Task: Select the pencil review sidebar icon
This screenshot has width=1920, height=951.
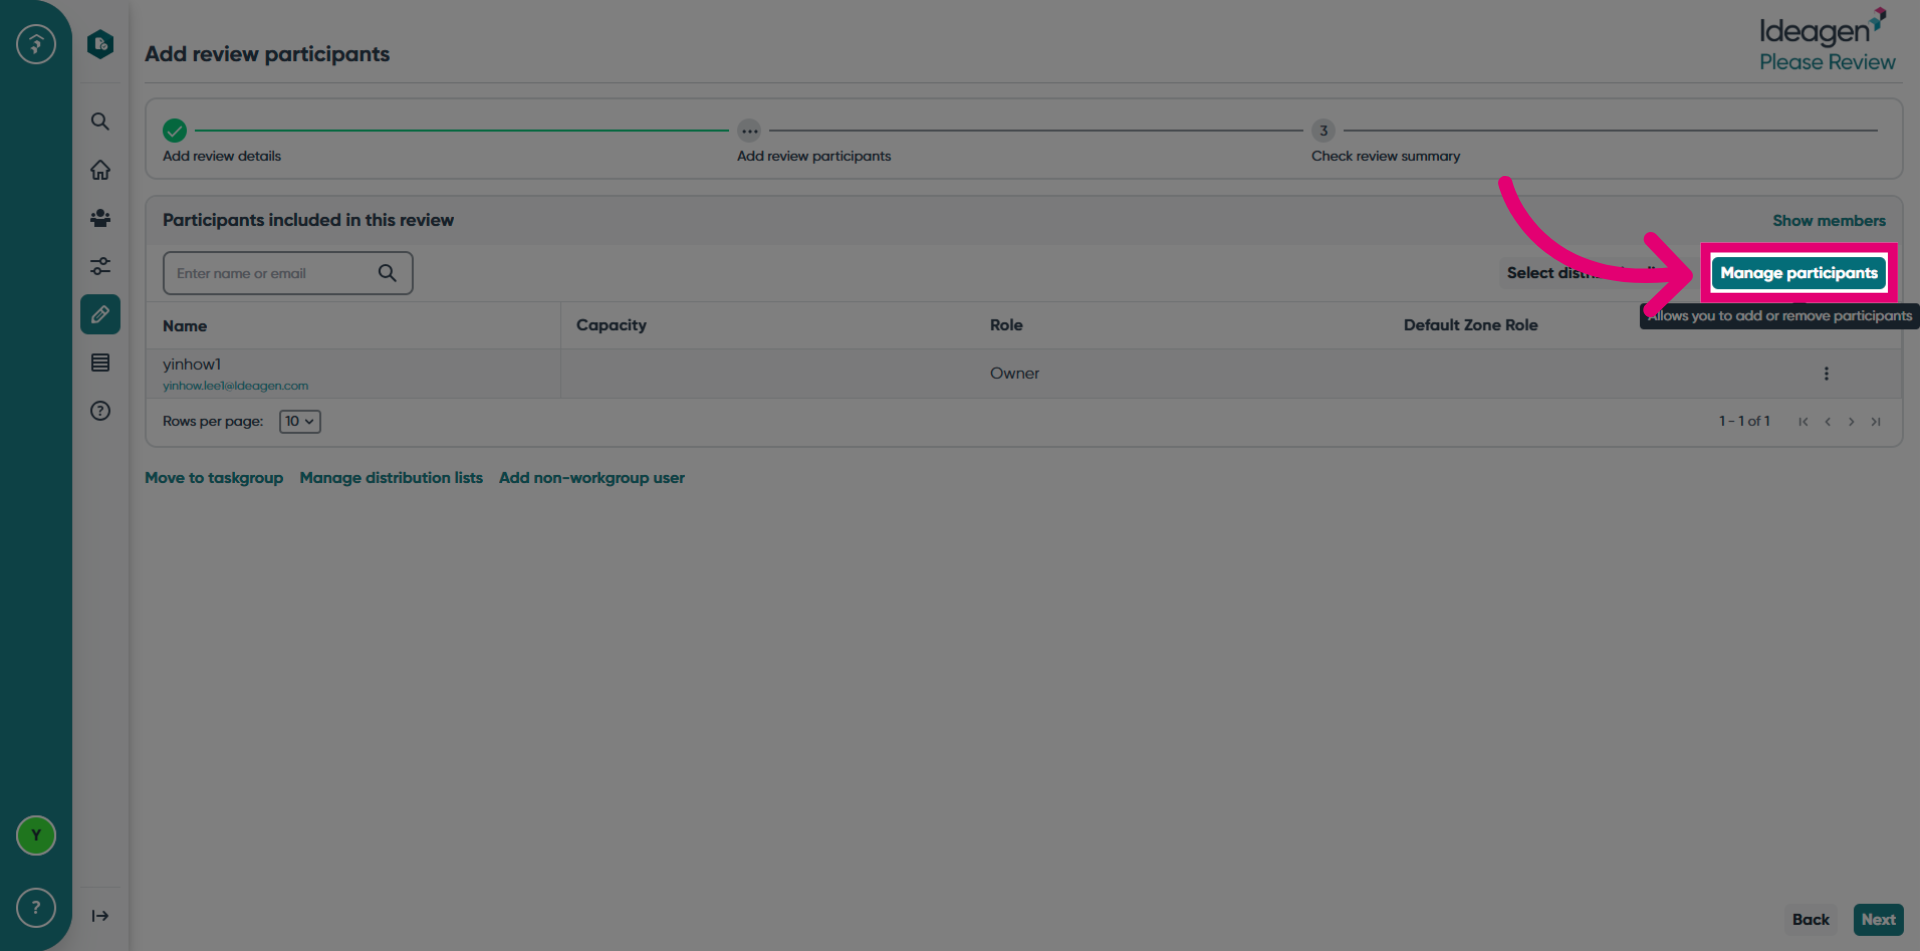Action: [x=100, y=314]
